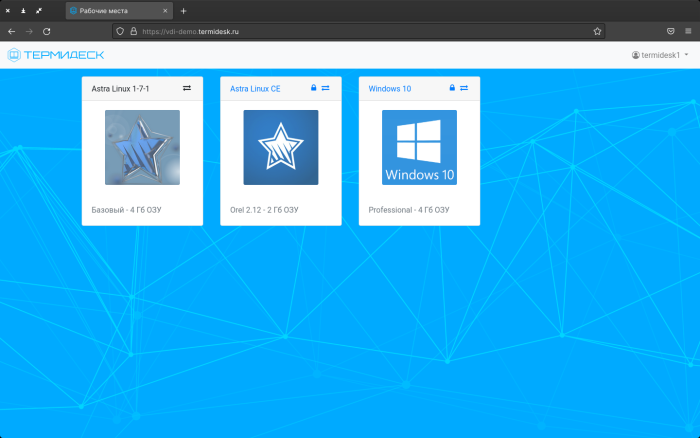Switch to the Рабочие места tab
The height and width of the screenshot is (438, 700).
tap(119, 11)
